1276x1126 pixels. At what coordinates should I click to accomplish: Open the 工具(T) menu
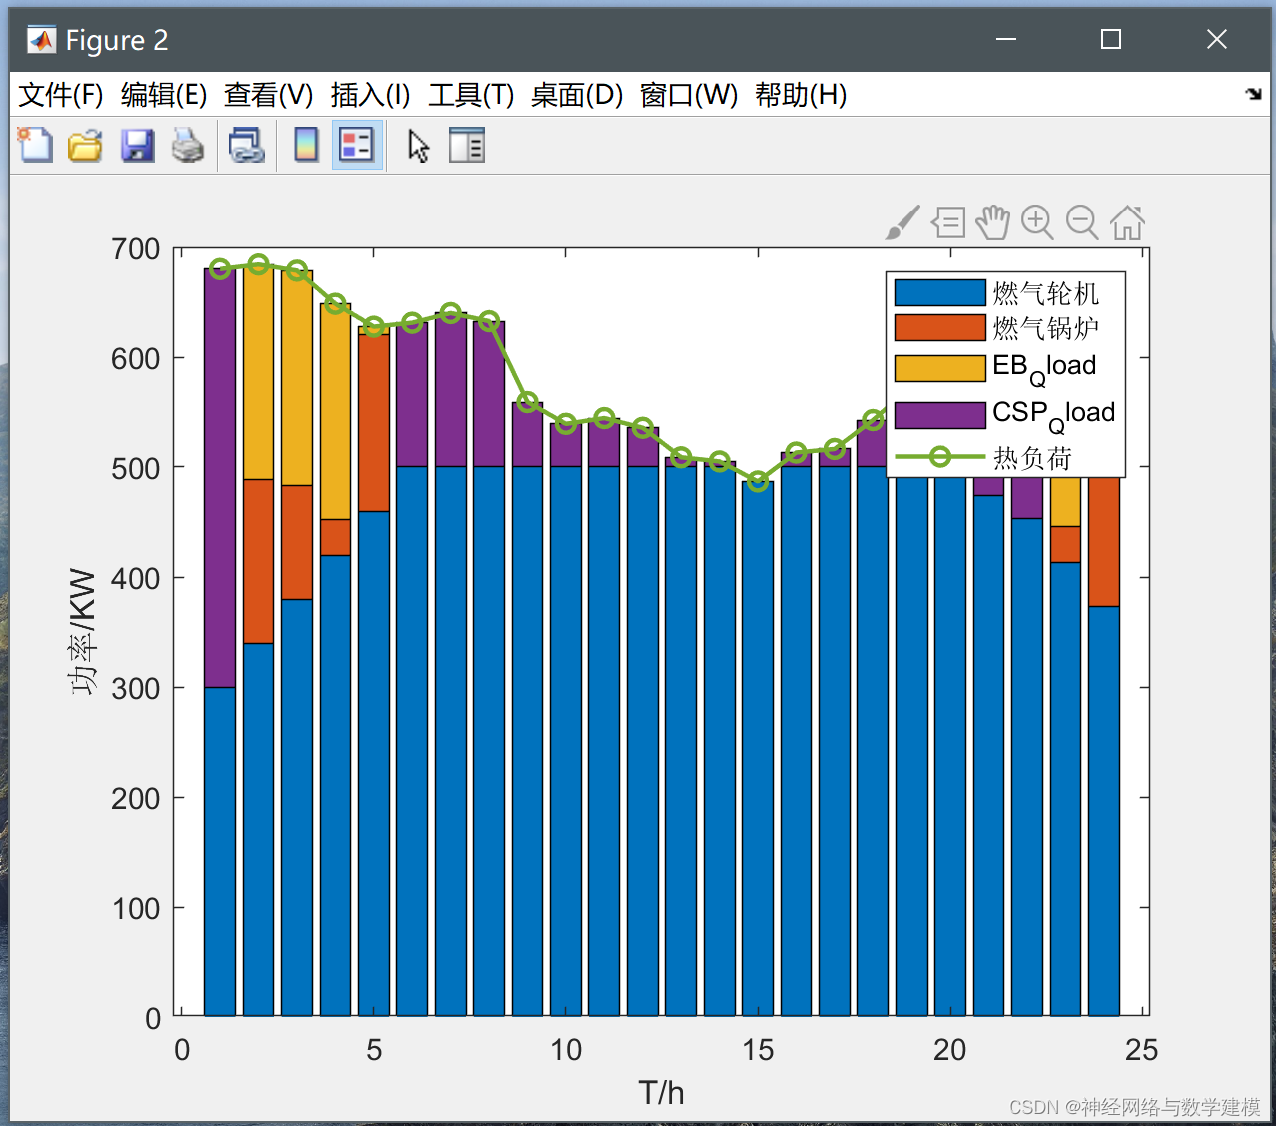tap(471, 95)
